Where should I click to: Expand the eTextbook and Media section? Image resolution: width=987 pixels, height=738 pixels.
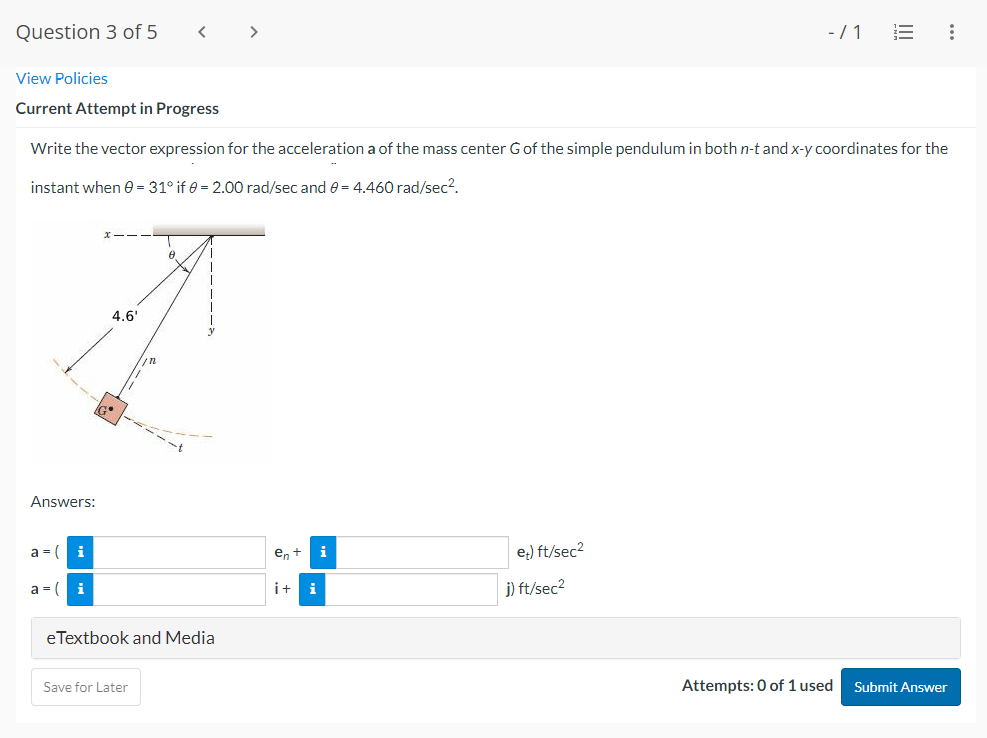pos(129,637)
